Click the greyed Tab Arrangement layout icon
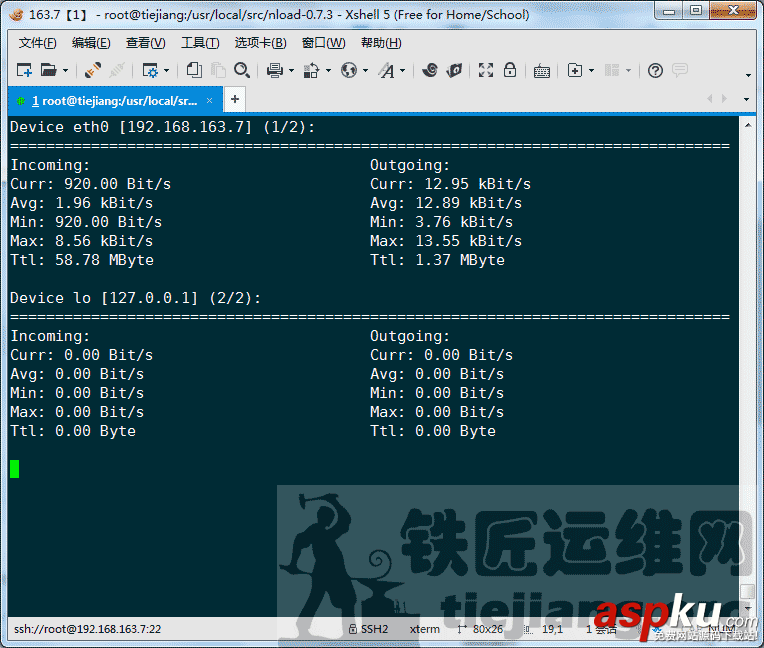The width and height of the screenshot is (764, 648). [x=612, y=70]
